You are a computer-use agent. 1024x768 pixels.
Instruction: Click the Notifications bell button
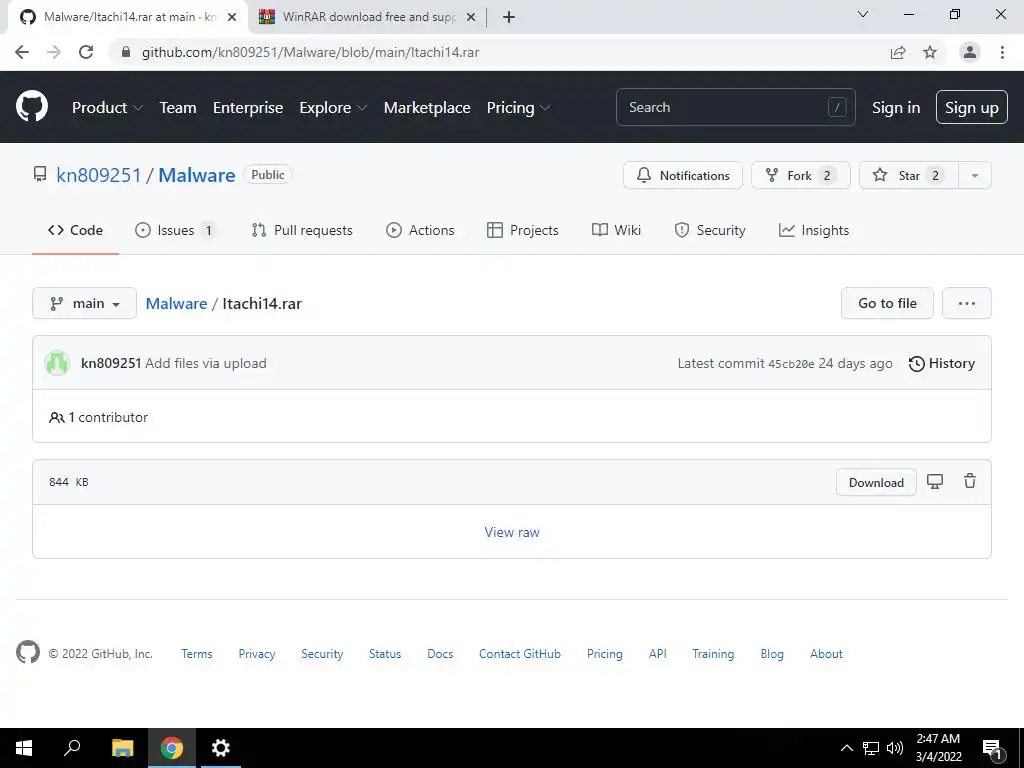[682, 175]
